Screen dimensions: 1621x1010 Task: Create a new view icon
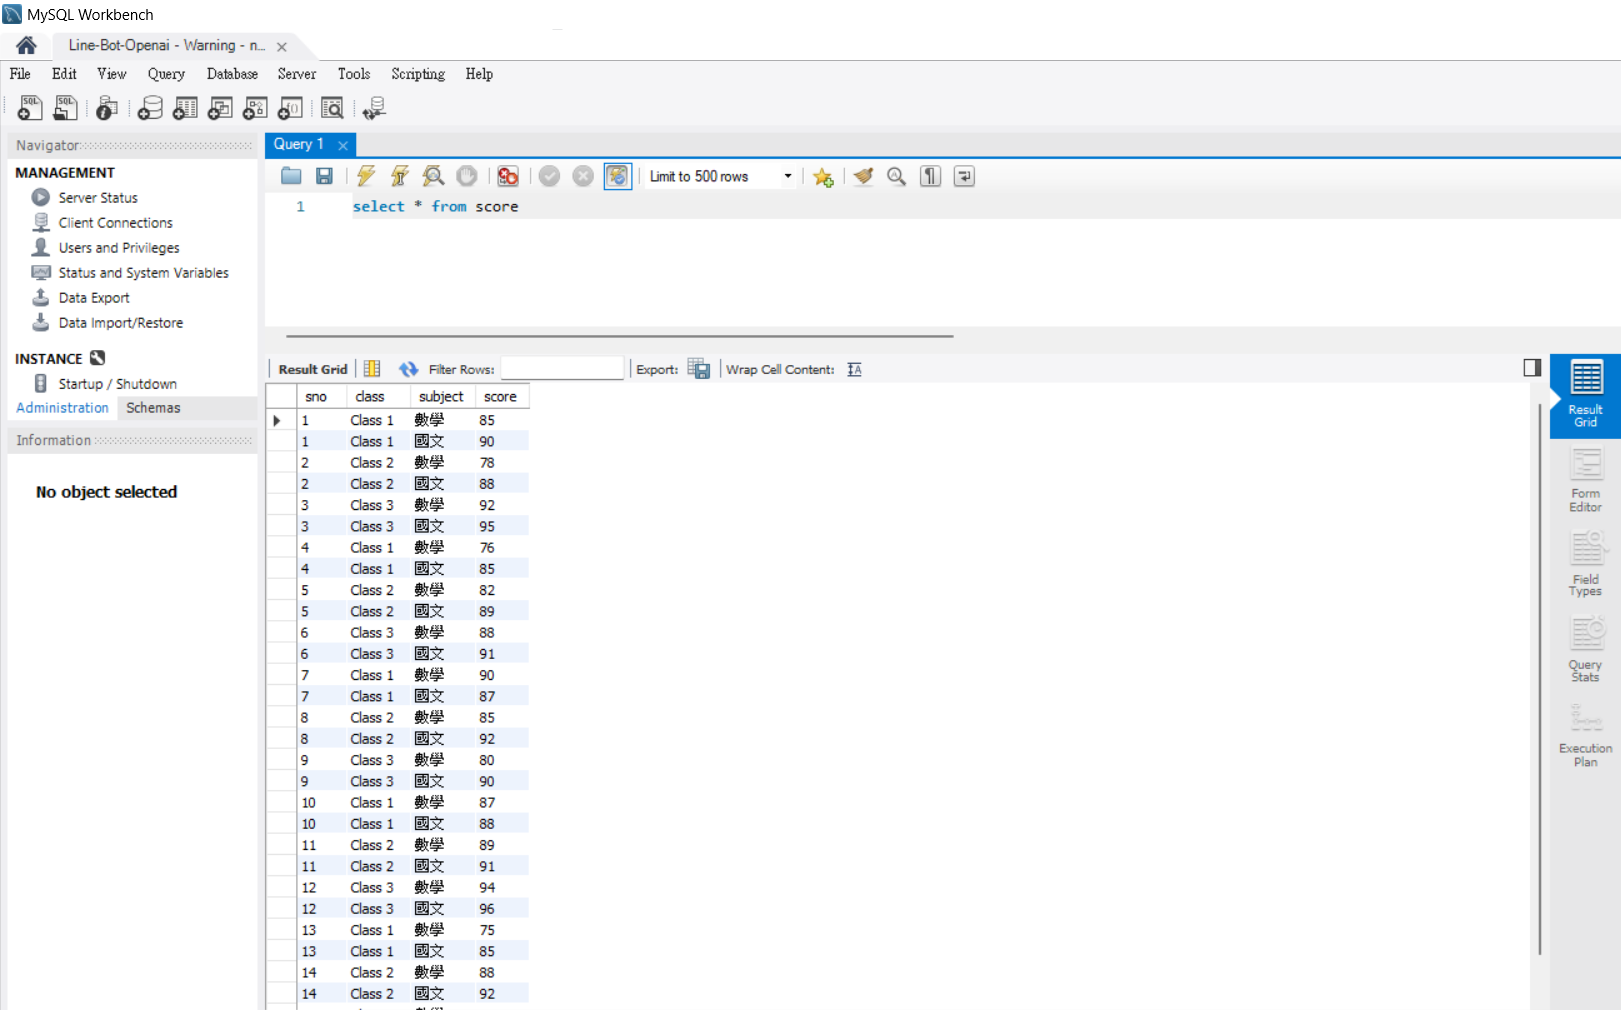(x=220, y=108)
